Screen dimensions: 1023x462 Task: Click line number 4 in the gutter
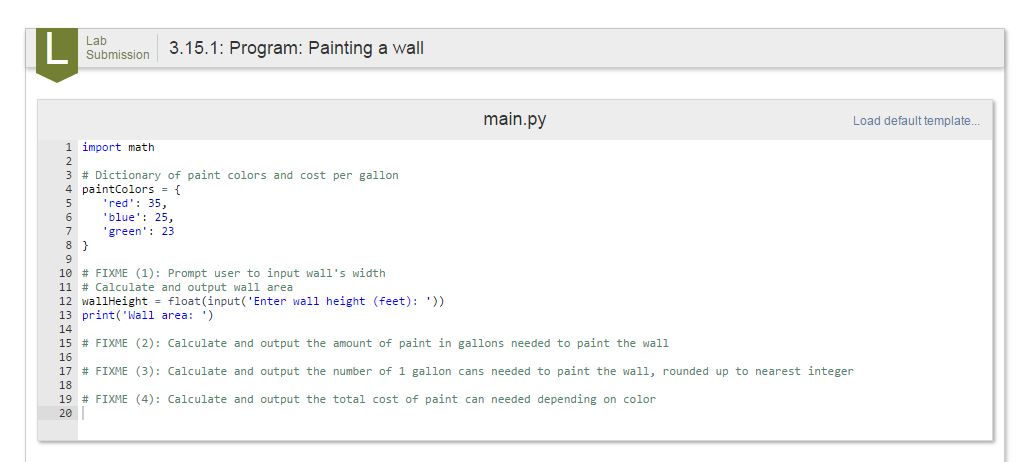tap(68, 189)
